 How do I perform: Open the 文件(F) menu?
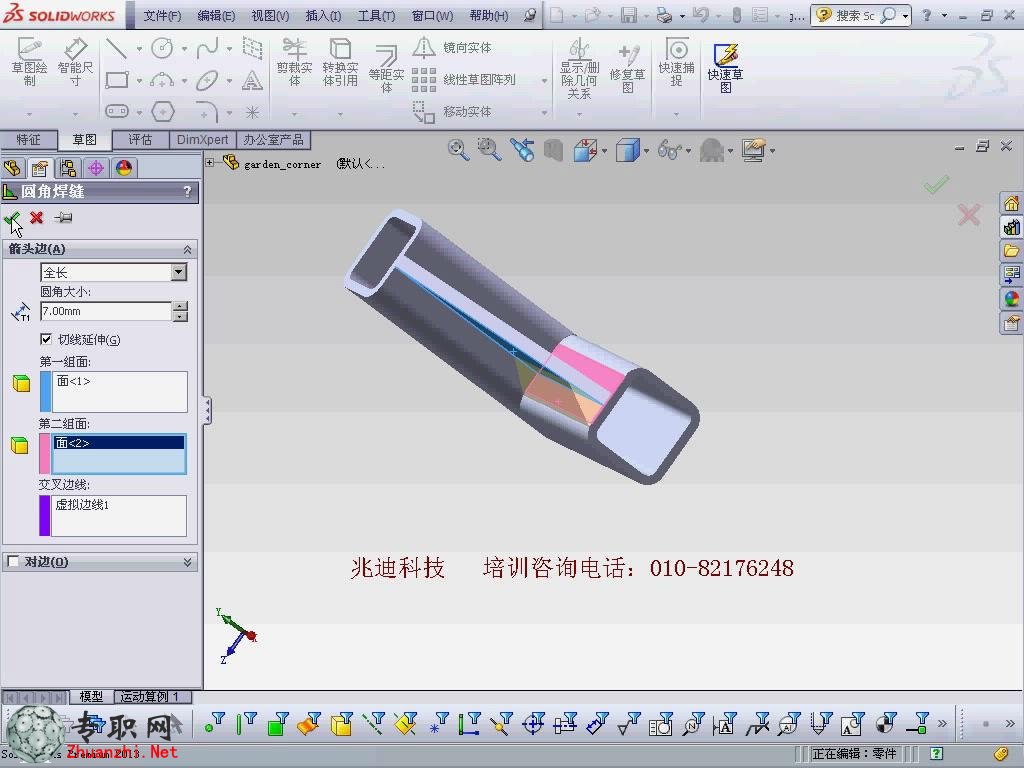pyautogui.click(x=162, y=16)
